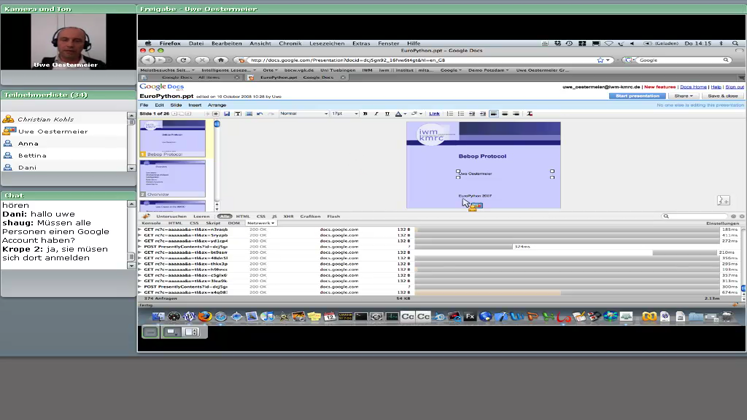This screenshot has width=747, height=420.
Task: Click the Start presentation button
Action: [x=637, y=96]
